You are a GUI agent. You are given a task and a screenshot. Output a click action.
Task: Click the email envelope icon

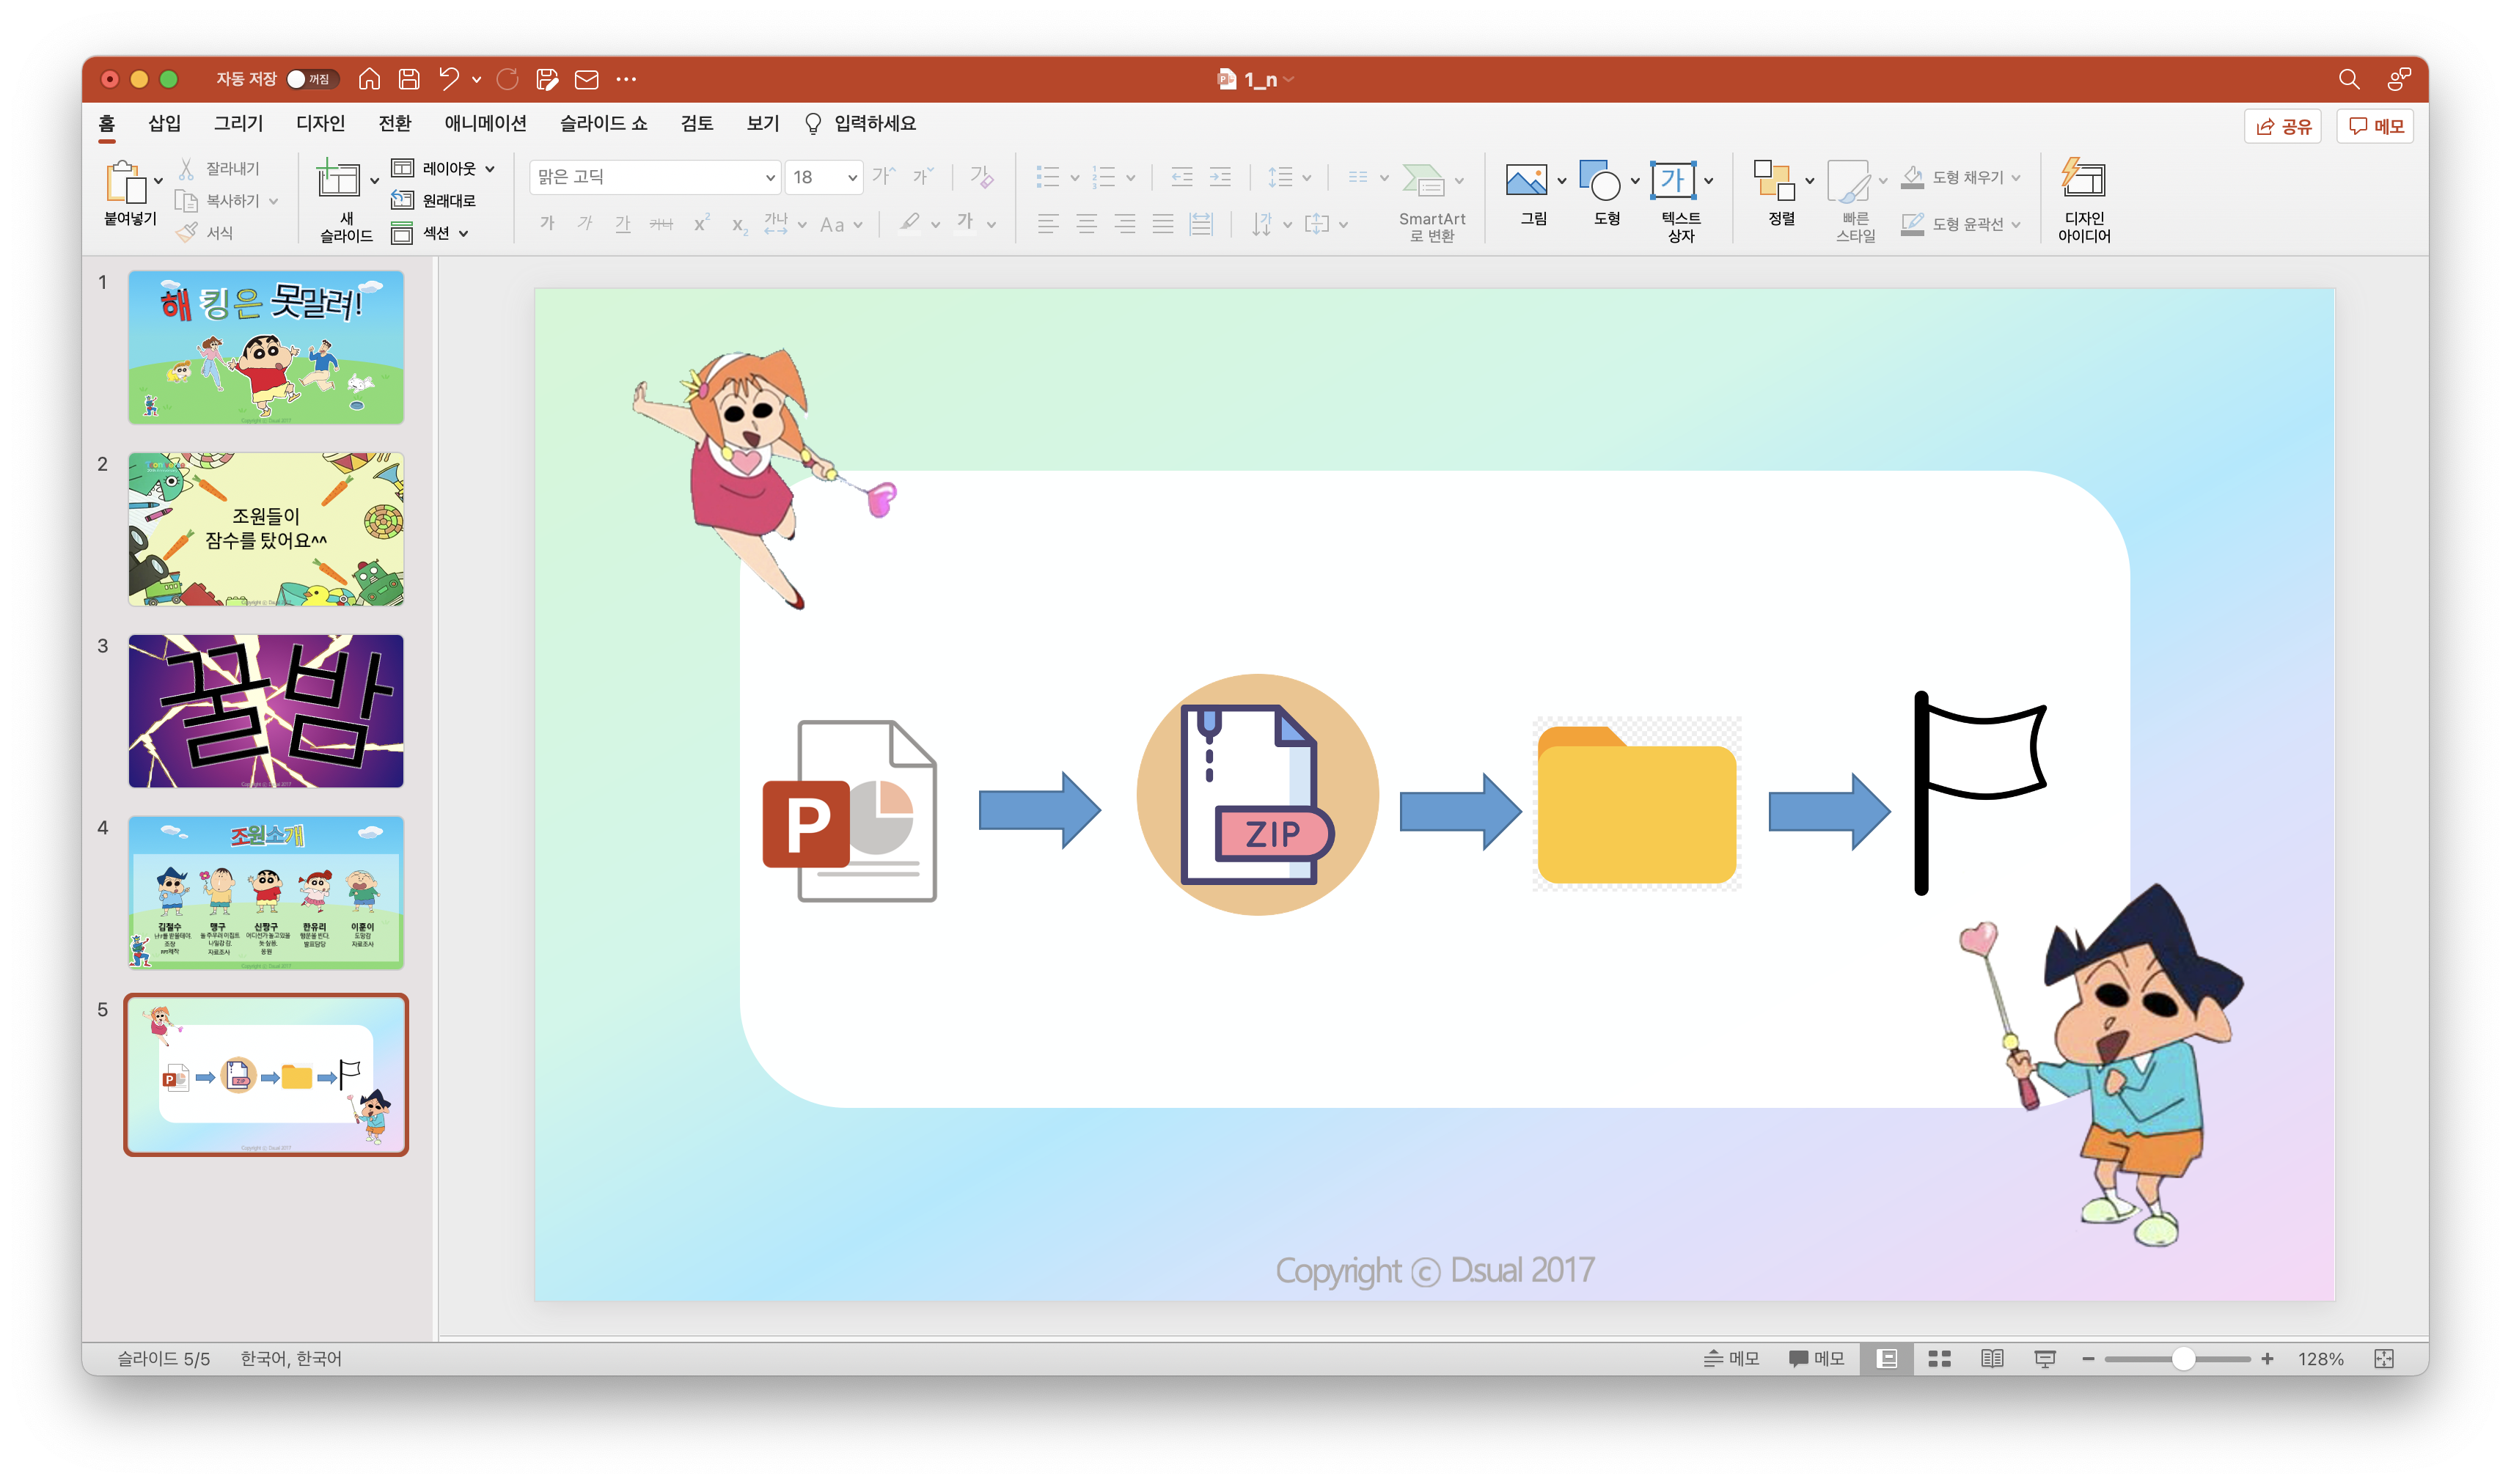click(x=587, y=79)
